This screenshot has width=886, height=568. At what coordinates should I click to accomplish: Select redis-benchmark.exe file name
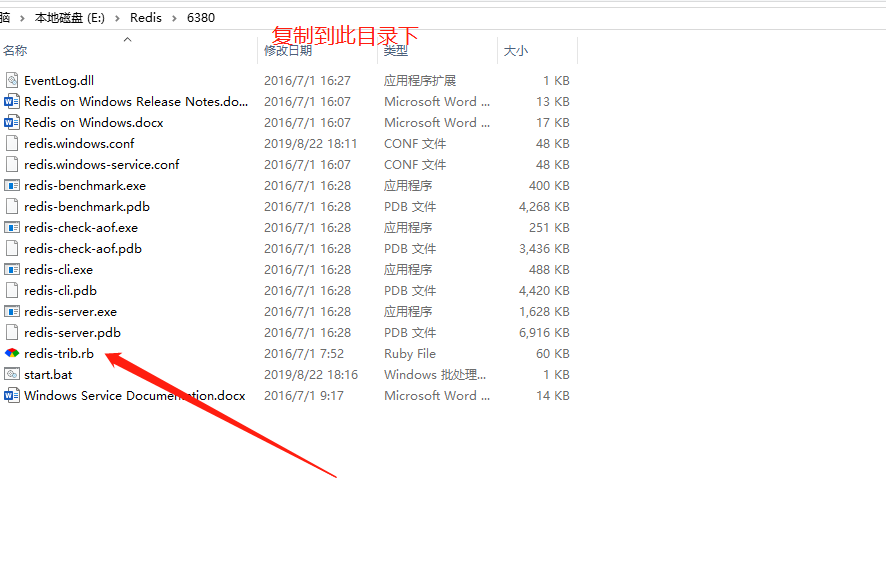click(85, 185)
